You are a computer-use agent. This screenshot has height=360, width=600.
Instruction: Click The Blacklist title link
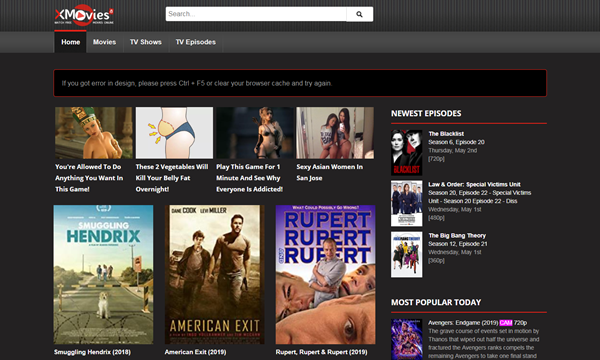click(x=446, y=134)
